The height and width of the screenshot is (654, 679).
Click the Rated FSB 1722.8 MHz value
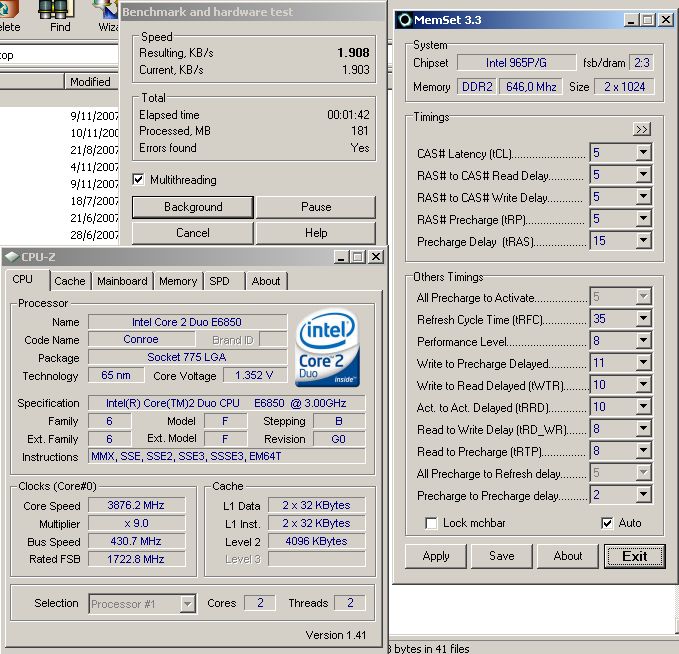coord(136,559)
